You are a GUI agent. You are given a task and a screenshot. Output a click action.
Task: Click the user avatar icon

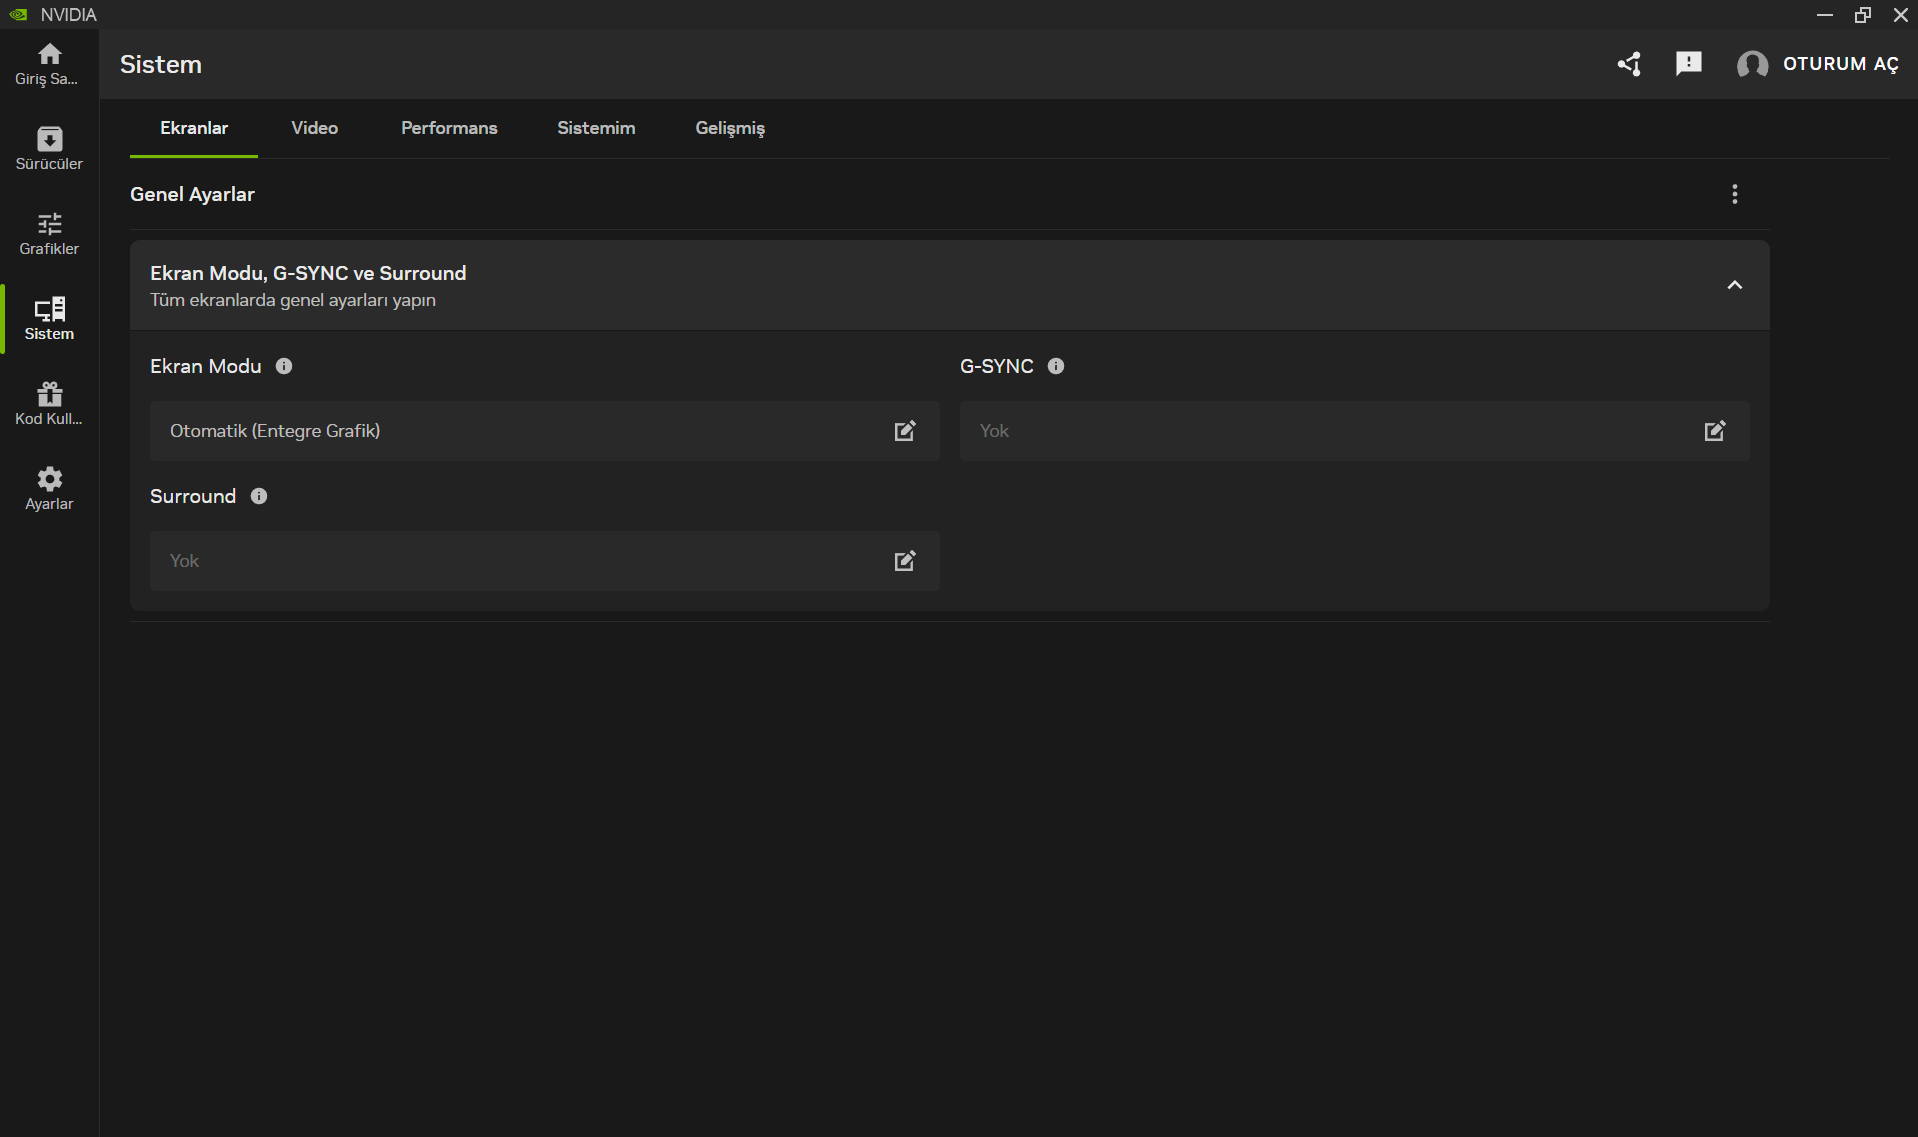pyautogui.click(x=1752, y=64)
